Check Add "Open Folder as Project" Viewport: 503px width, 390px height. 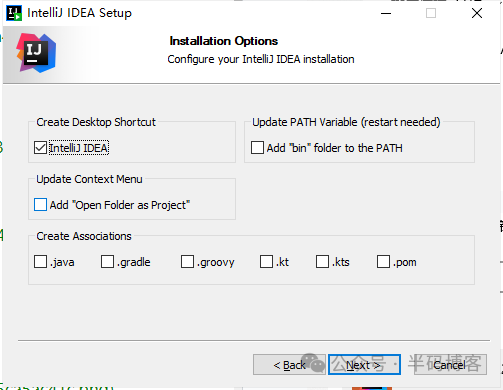tap(40, 205)
